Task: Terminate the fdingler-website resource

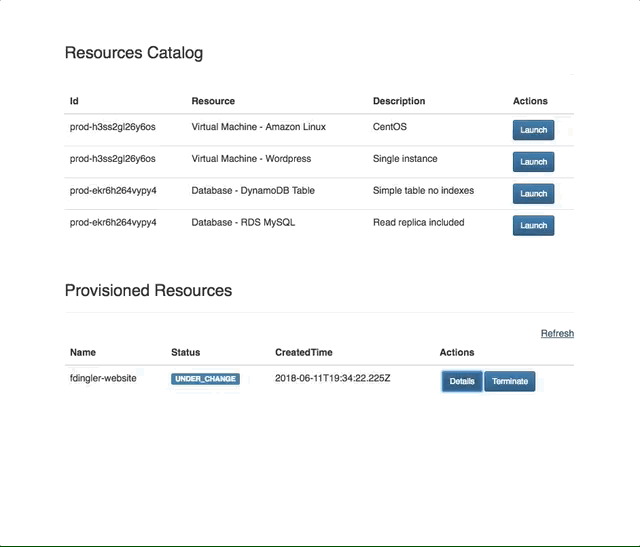Action: tap(510, 381)
